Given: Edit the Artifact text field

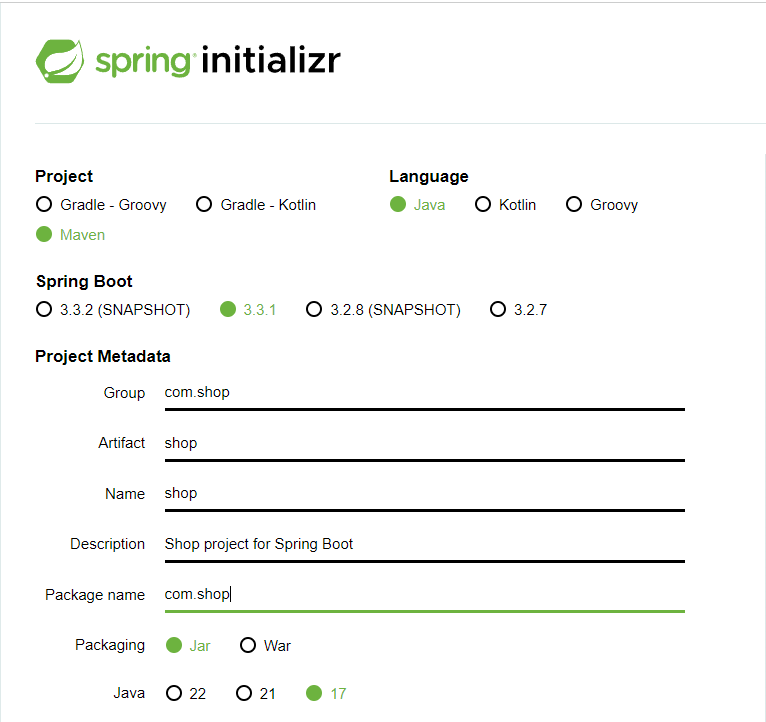Looking at the screenshot, I should (425, 444).
